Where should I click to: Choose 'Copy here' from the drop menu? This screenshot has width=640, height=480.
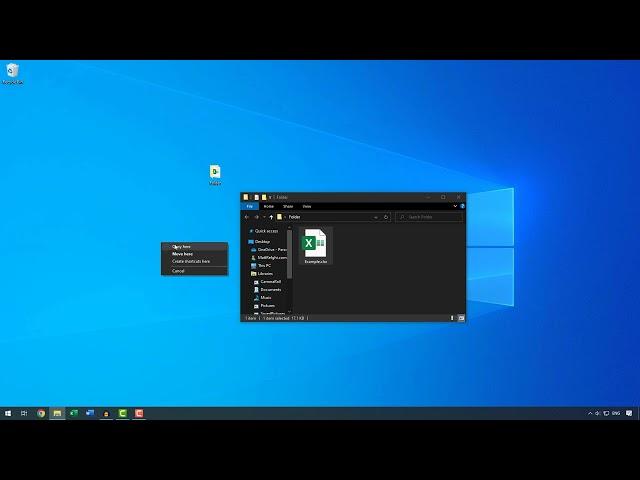coord(194,247)
